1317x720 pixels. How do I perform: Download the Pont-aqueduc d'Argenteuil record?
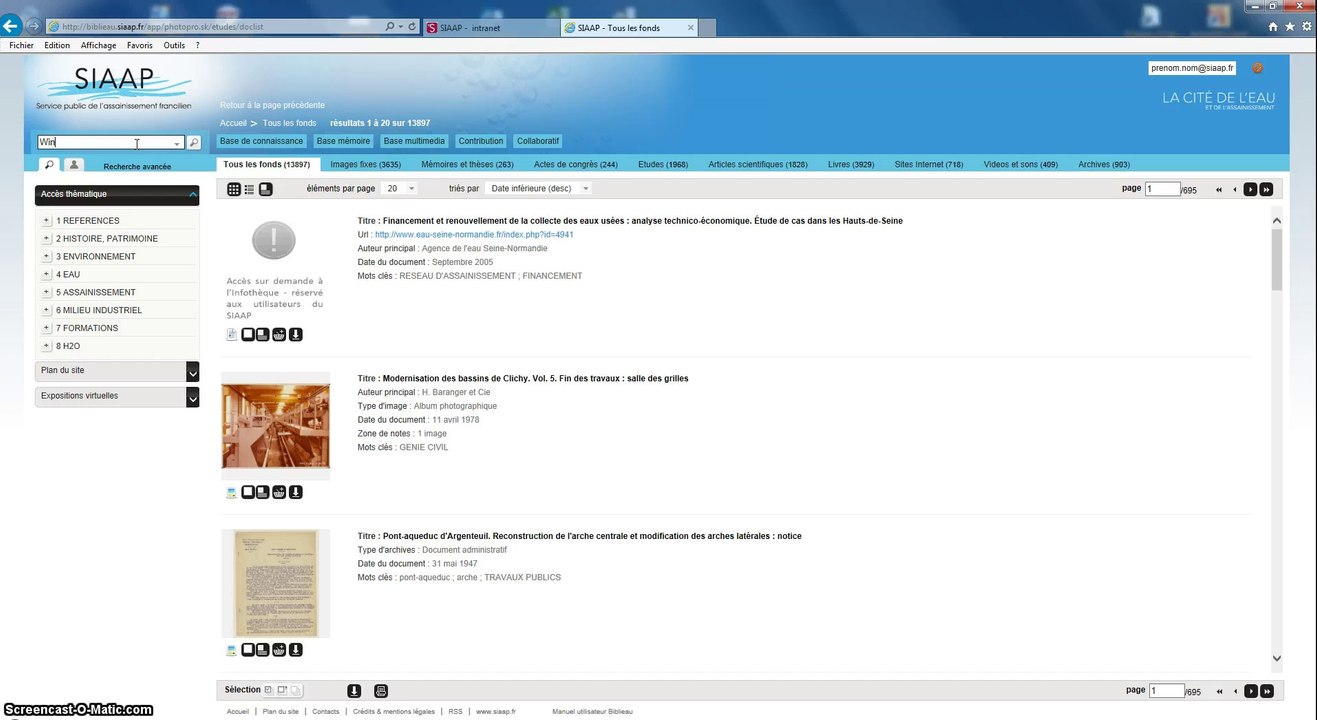(296, 650)
